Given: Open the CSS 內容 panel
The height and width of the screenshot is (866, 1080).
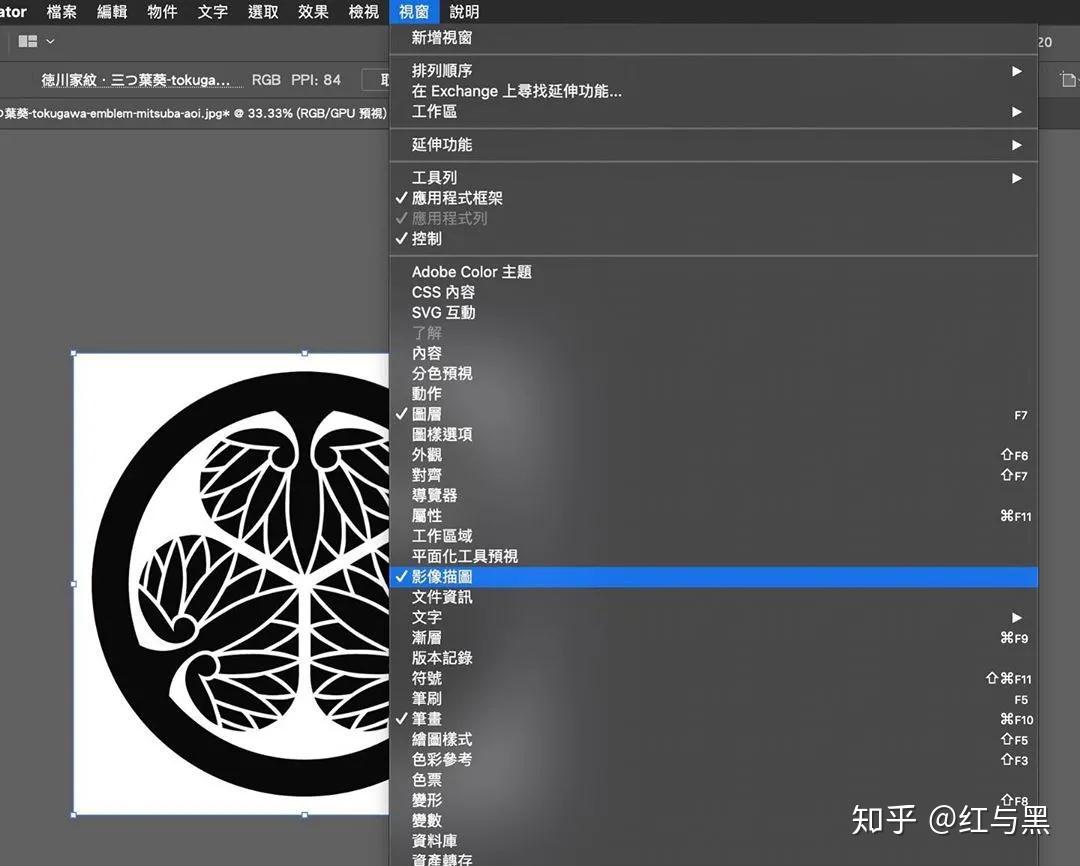Looking at the screenshot, I should pyautogui.click(x=714, y=292).
